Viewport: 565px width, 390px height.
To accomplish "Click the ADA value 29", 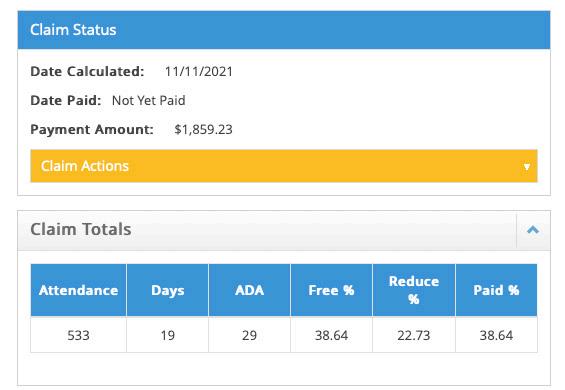I will [x=249, y=335].
